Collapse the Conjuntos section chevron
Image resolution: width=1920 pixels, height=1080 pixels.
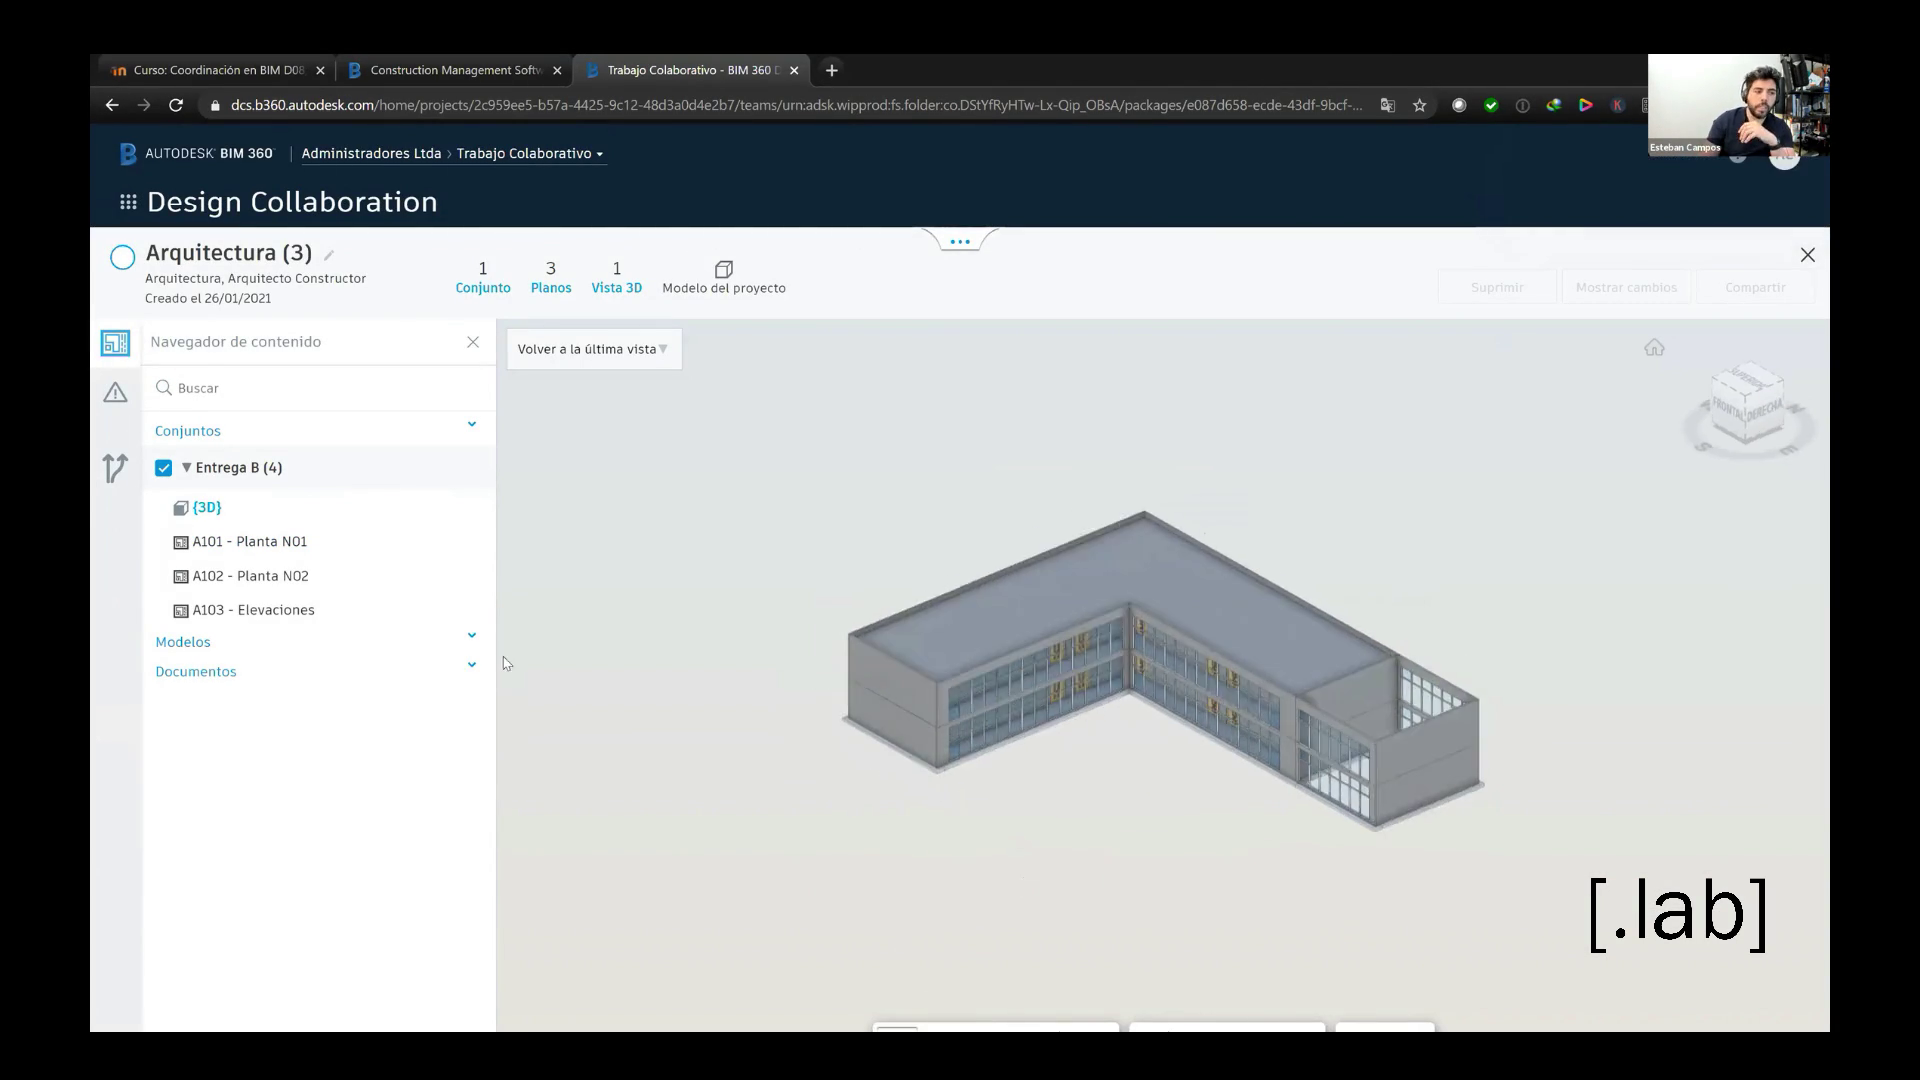(472, 424)
